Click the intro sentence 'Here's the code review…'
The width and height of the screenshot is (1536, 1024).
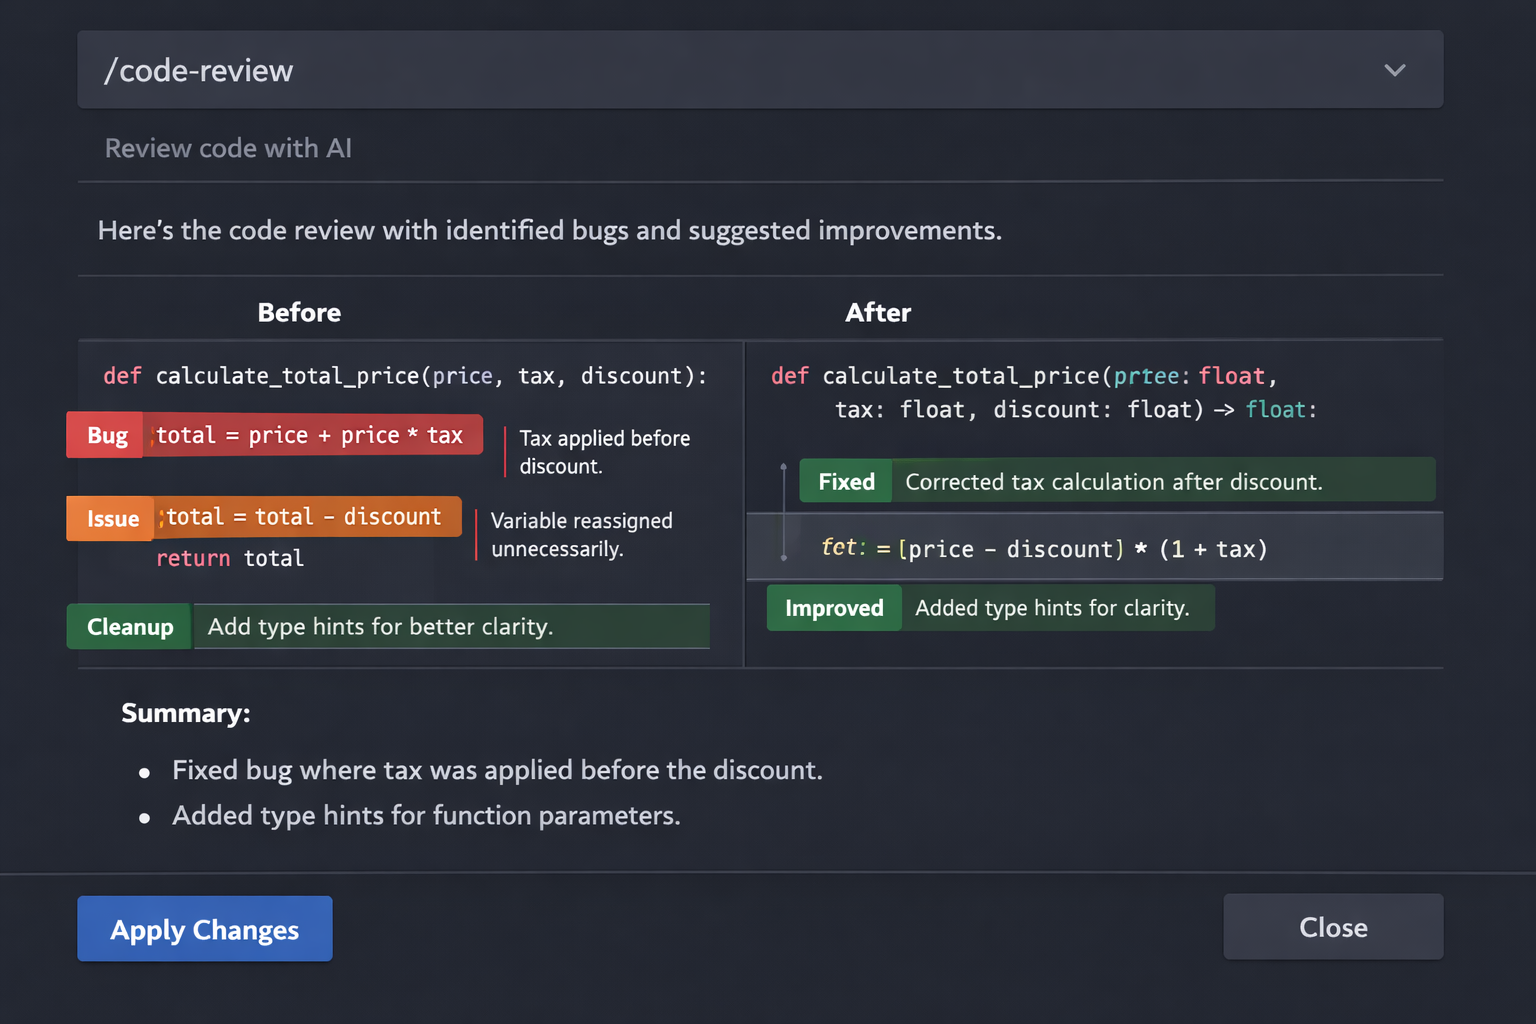(550, 231)
